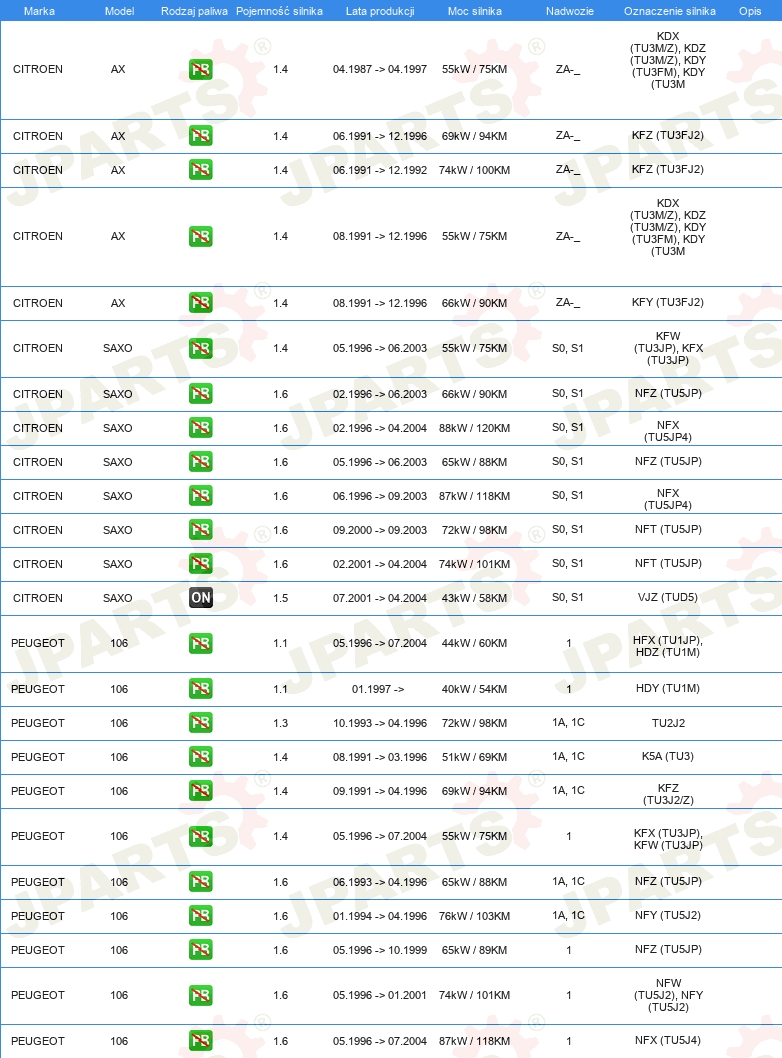Click petrol icon in AX 66kW / 90KM row
This screenshot has width=782, height=1058.
point(200,302)
